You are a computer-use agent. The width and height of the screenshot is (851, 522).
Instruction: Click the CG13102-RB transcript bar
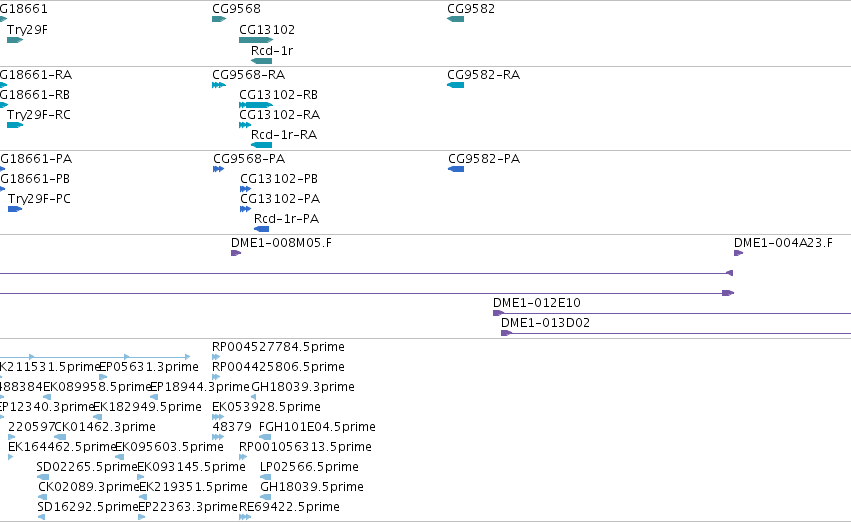pos(256,105)
